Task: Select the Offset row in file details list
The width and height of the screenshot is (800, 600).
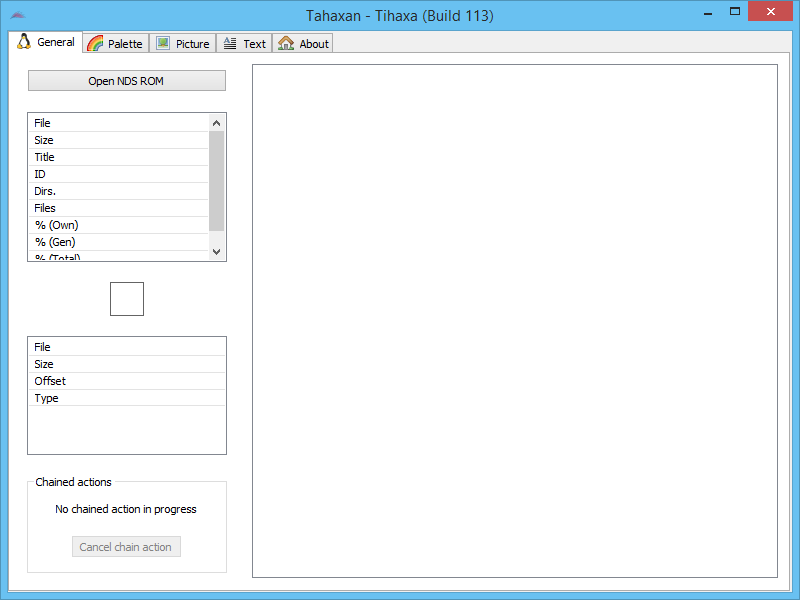Action: (126, 381)
